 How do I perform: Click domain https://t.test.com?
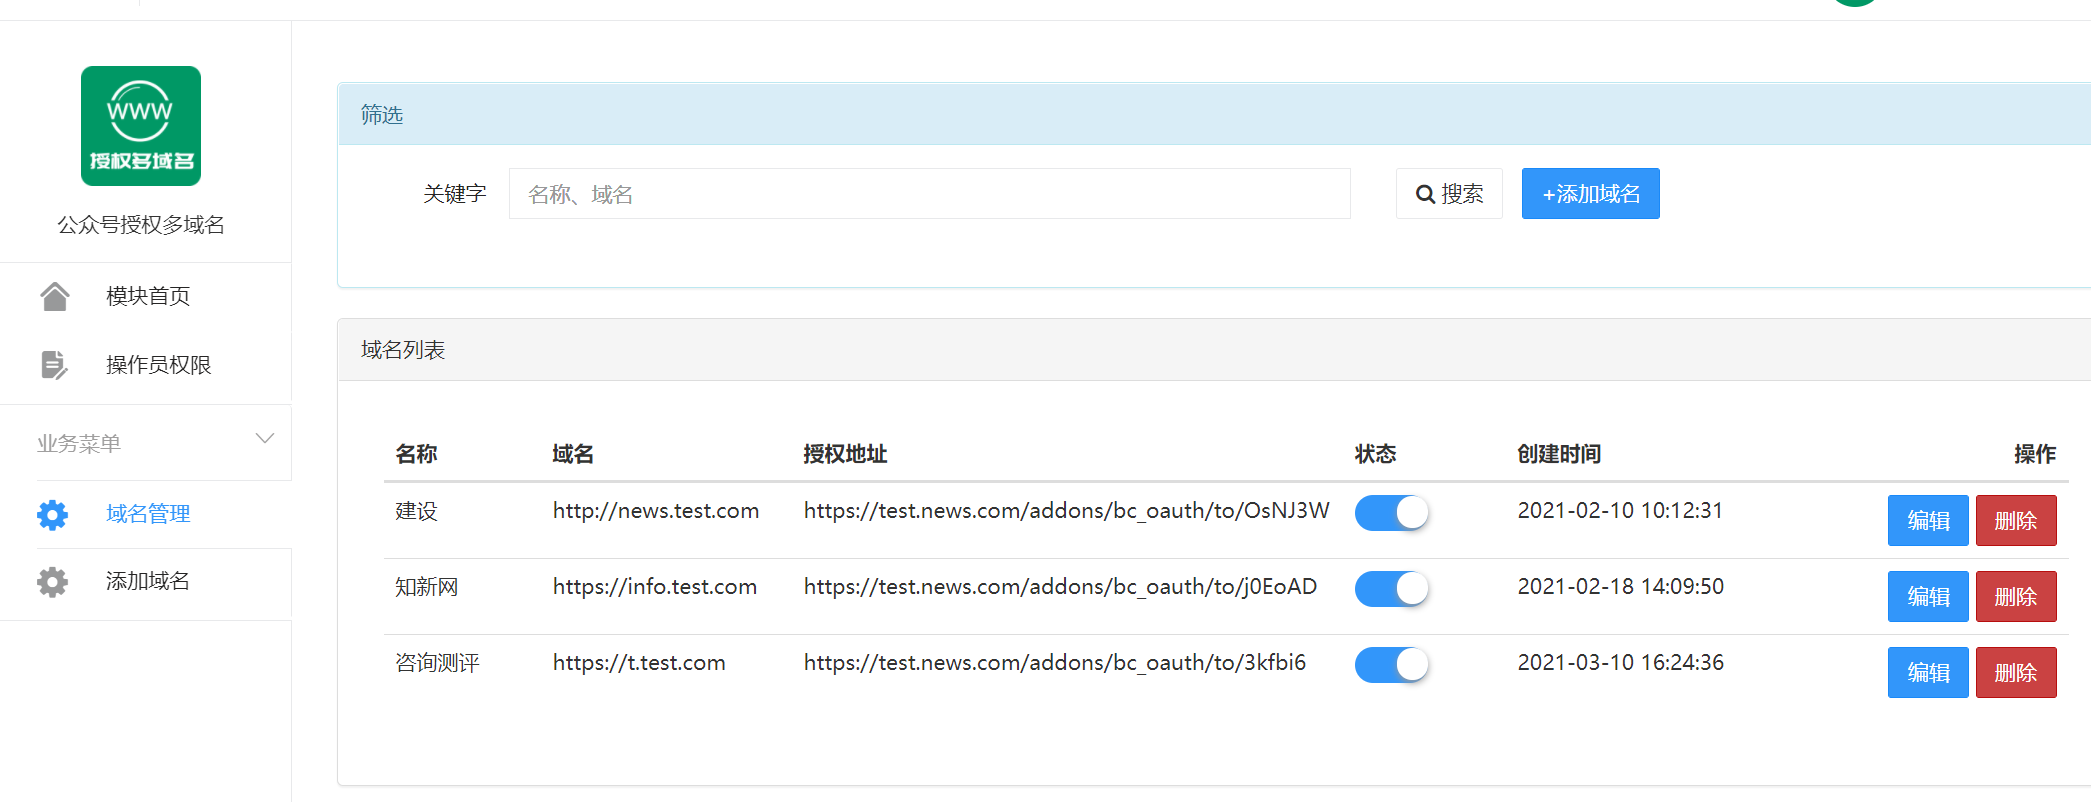639,663
